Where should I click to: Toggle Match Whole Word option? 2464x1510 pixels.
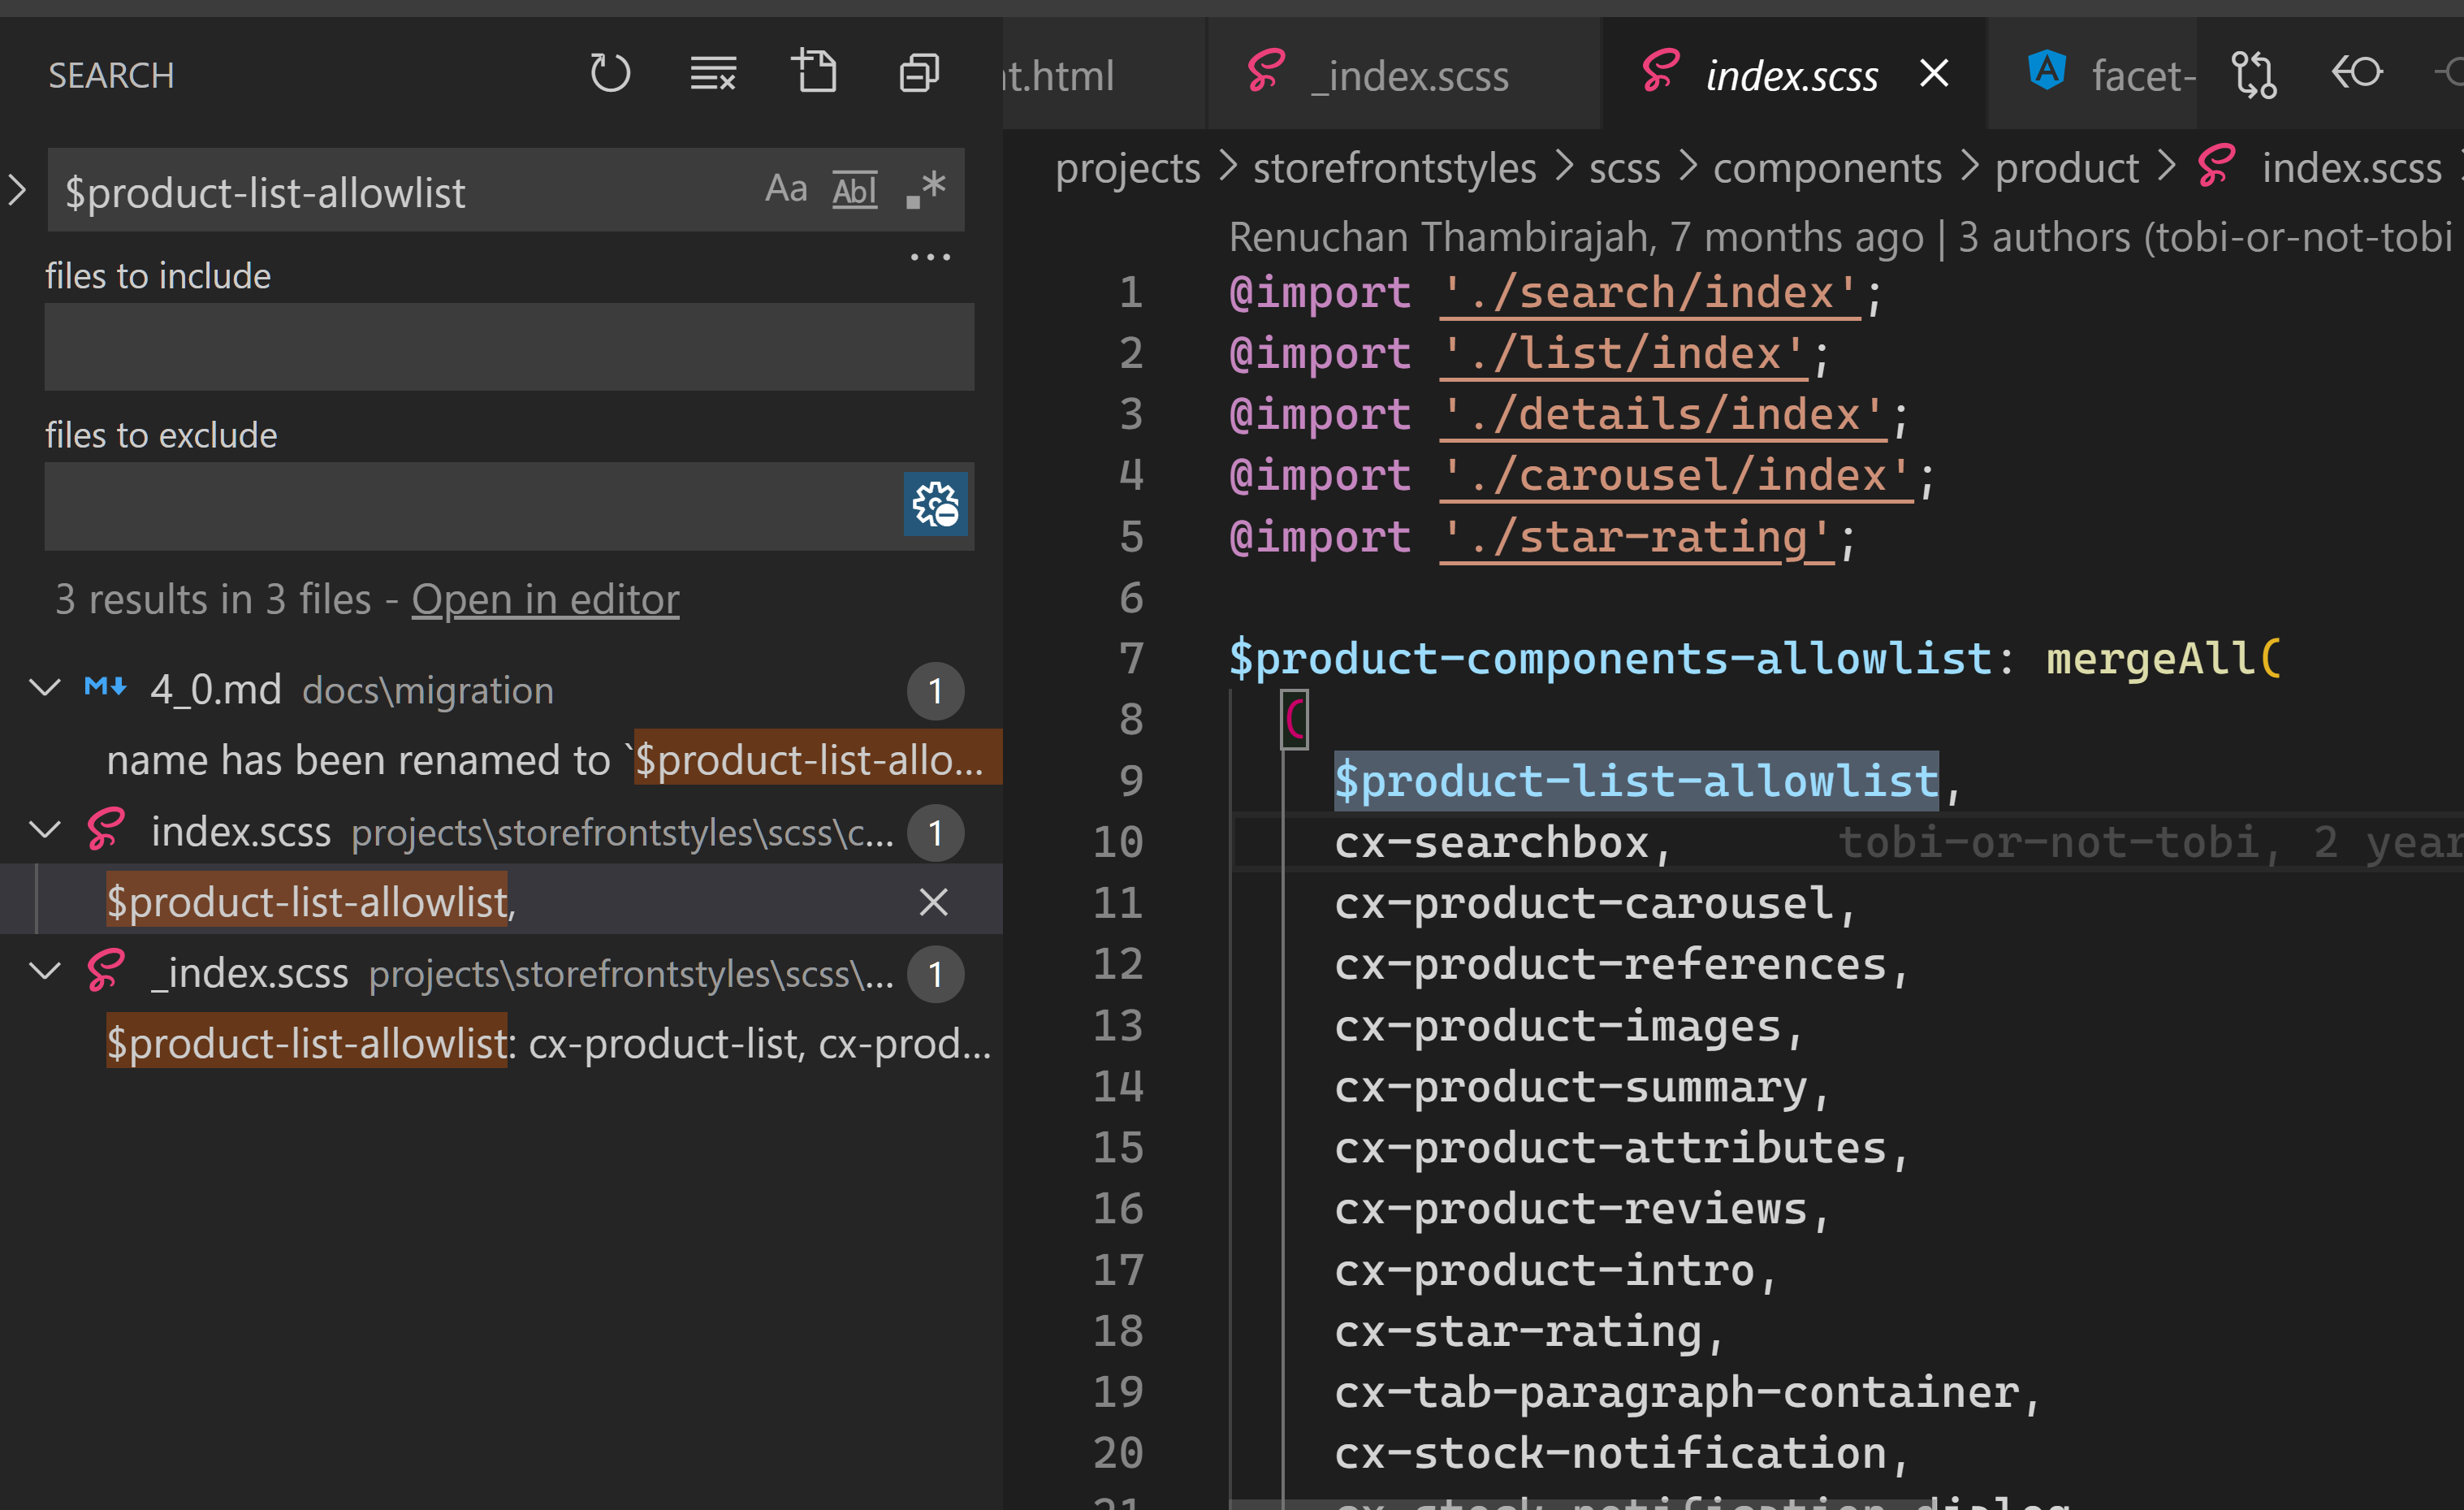tap(855, 189)
